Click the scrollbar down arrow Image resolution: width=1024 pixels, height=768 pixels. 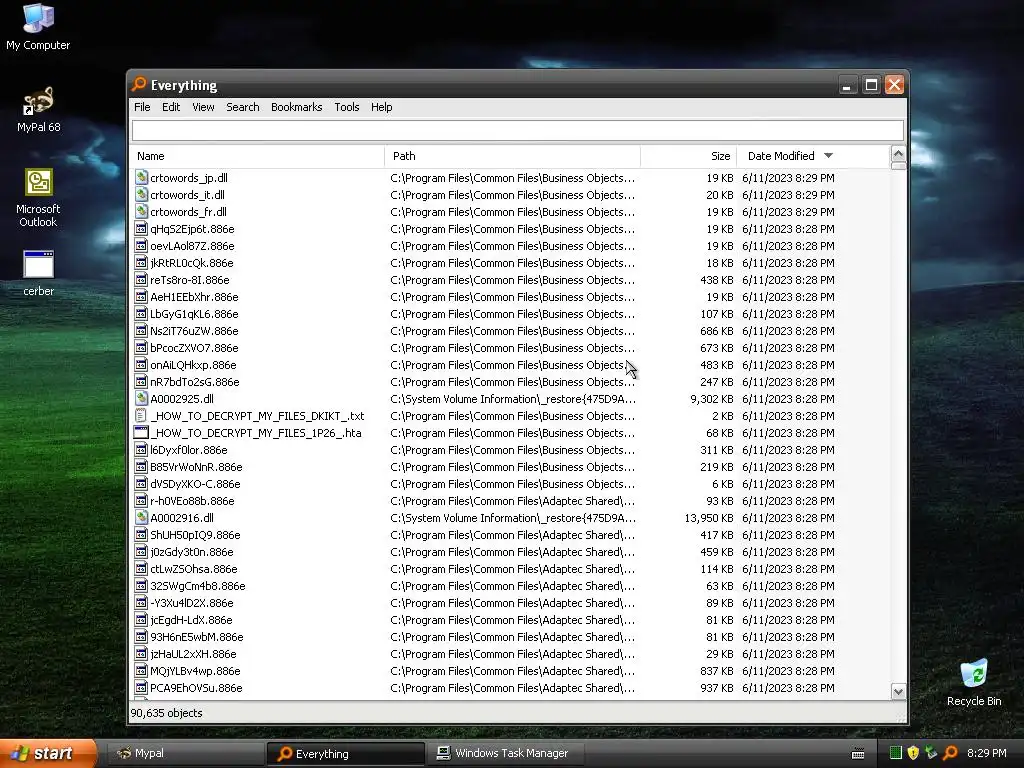pos(898,692)
